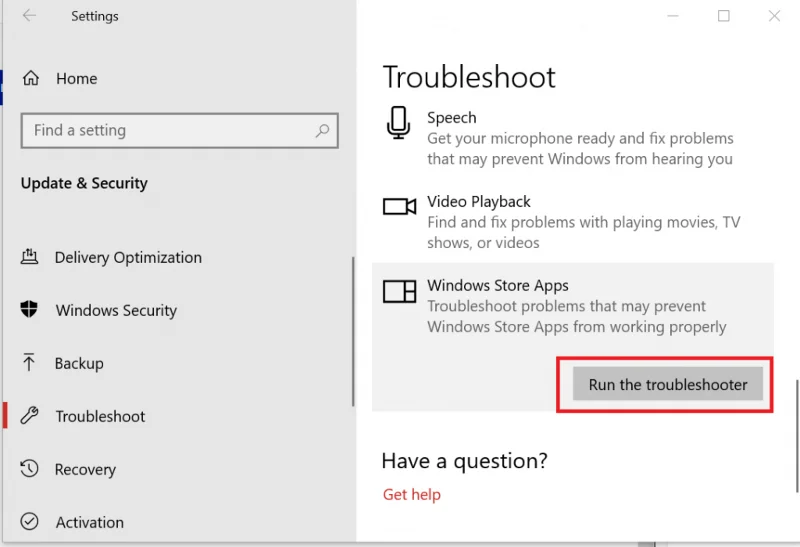The height and width of the screenshot is (547, 800).
Task: Run the troubleshooter for Windows Store Apps
Action: click(x=667, y=384)
